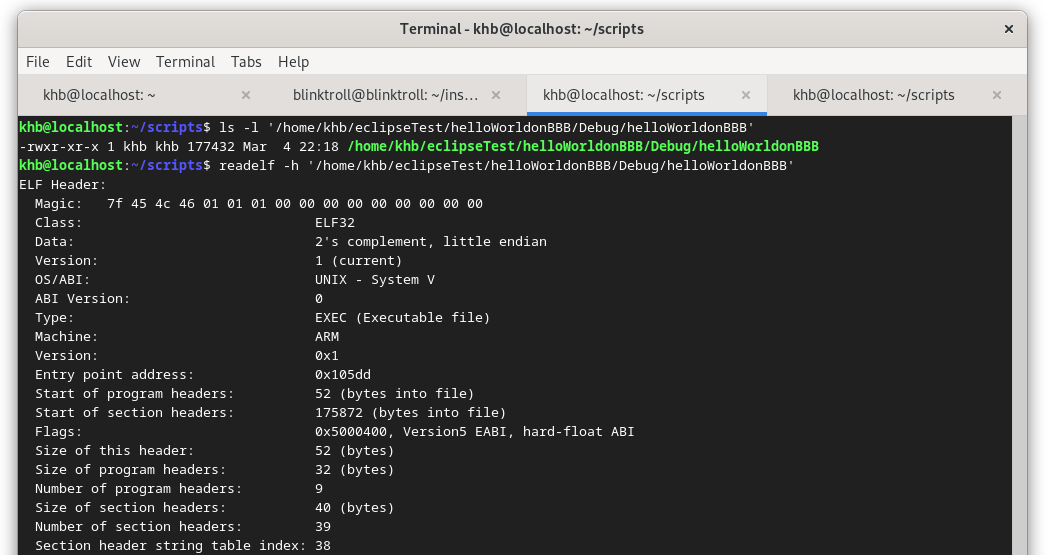The image size is (1053, 555).
Task: Close the khb@localhost: ~ tab
Action: click(x=246, y=95)
